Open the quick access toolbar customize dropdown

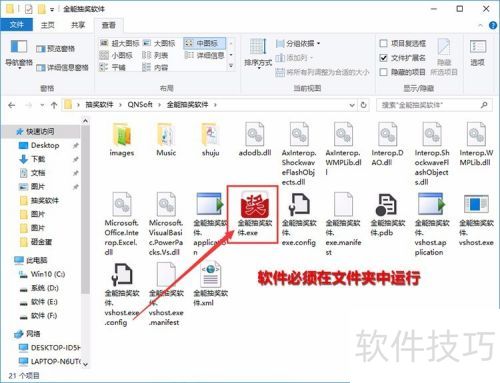52,10
